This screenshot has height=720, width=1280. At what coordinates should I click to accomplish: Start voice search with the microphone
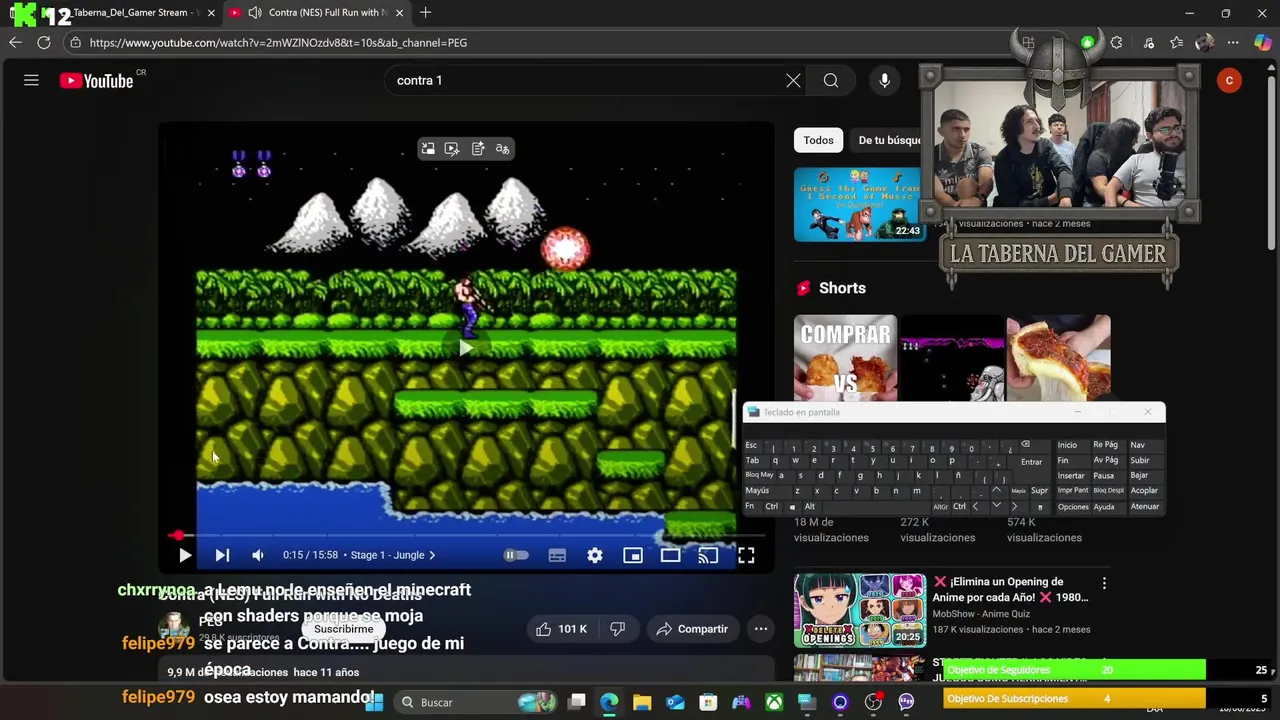click(x=884, y=80)
